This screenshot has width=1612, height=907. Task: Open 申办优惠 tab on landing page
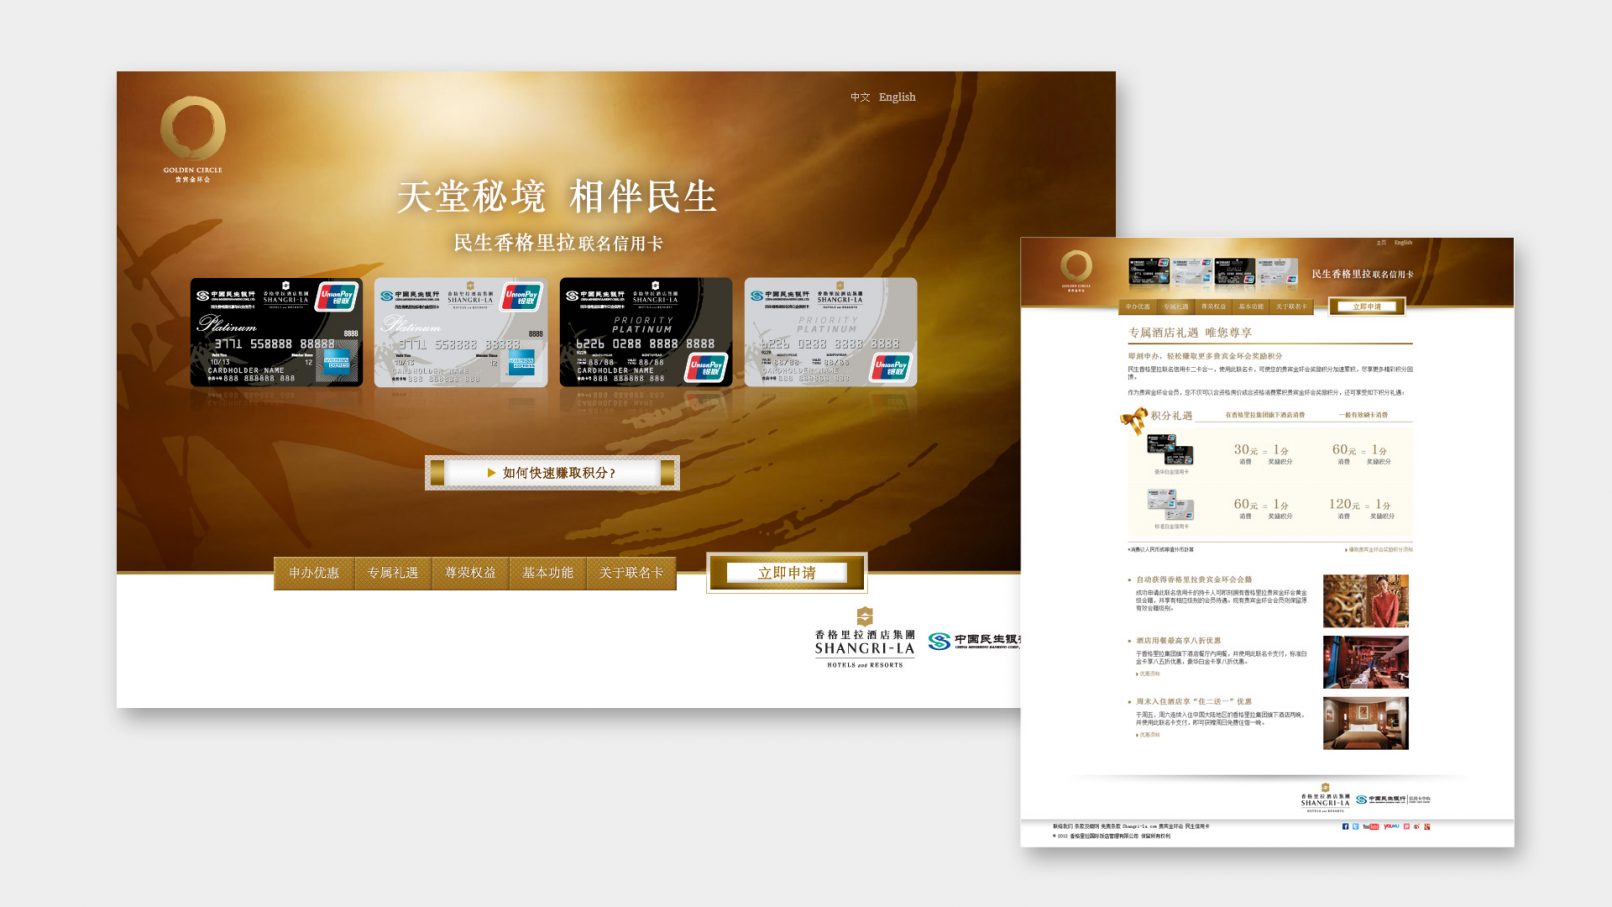pyautogui.click(x=314, y=573)
